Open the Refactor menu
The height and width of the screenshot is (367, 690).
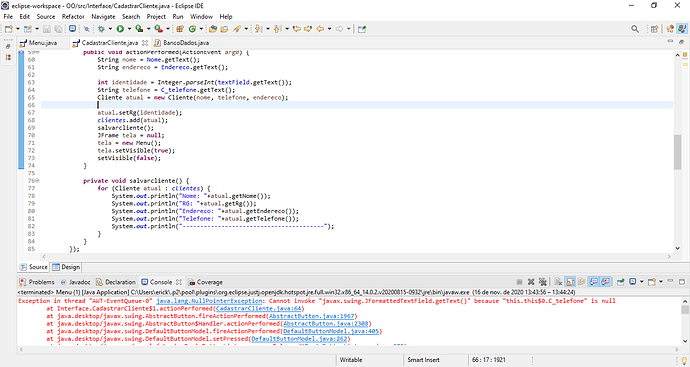point(73,16)
